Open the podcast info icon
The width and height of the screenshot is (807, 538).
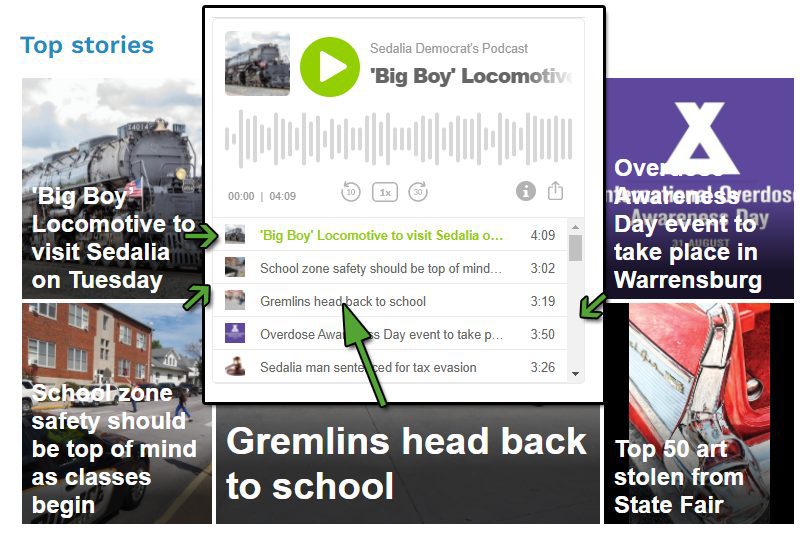[525, 191]
